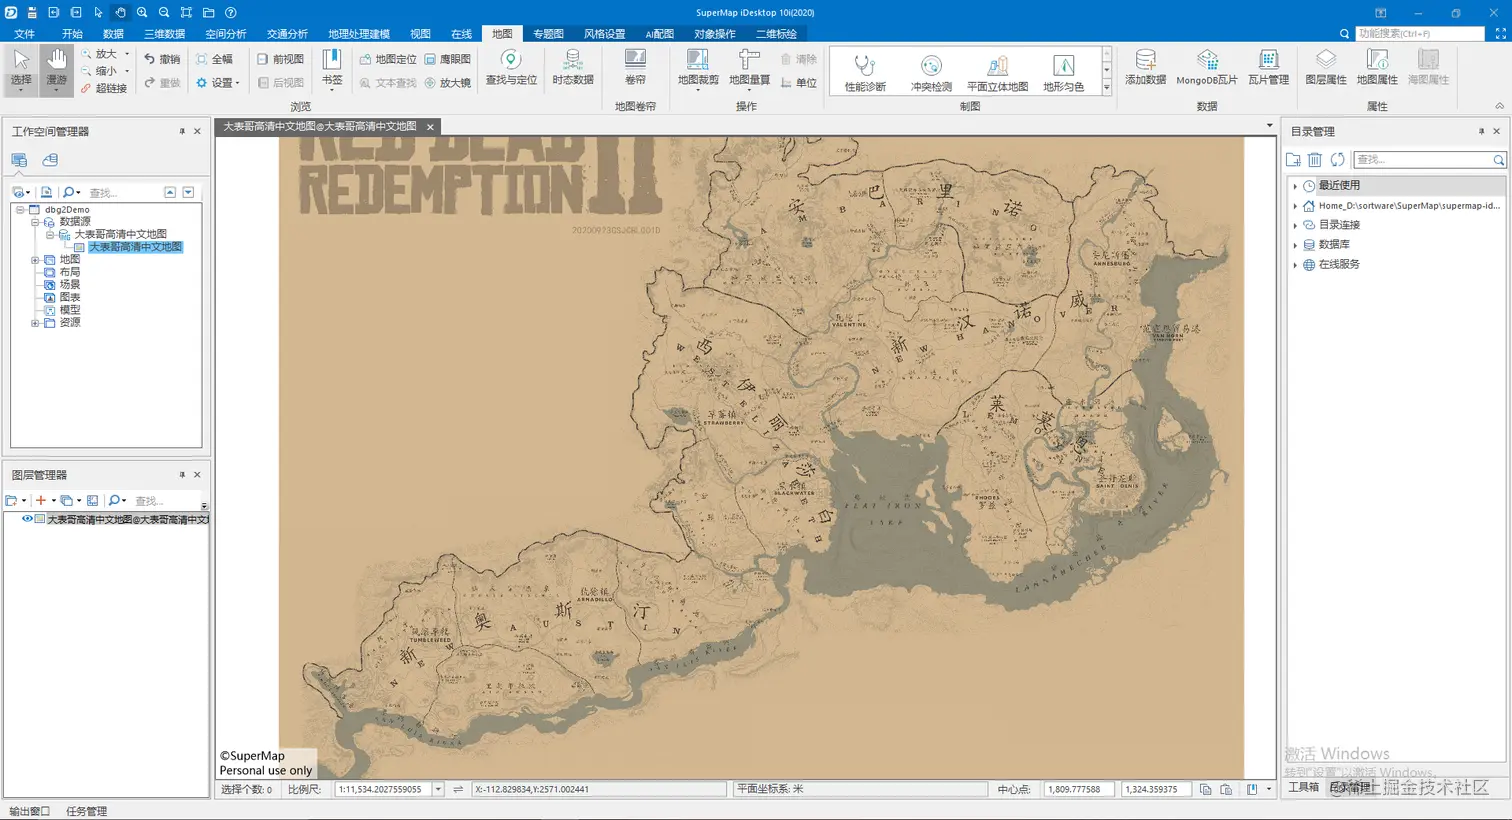Viewport: 1512px width, 820px height.
Task: Click the center point X value field
Action: pyautogui.click(x=1079, y=789)
